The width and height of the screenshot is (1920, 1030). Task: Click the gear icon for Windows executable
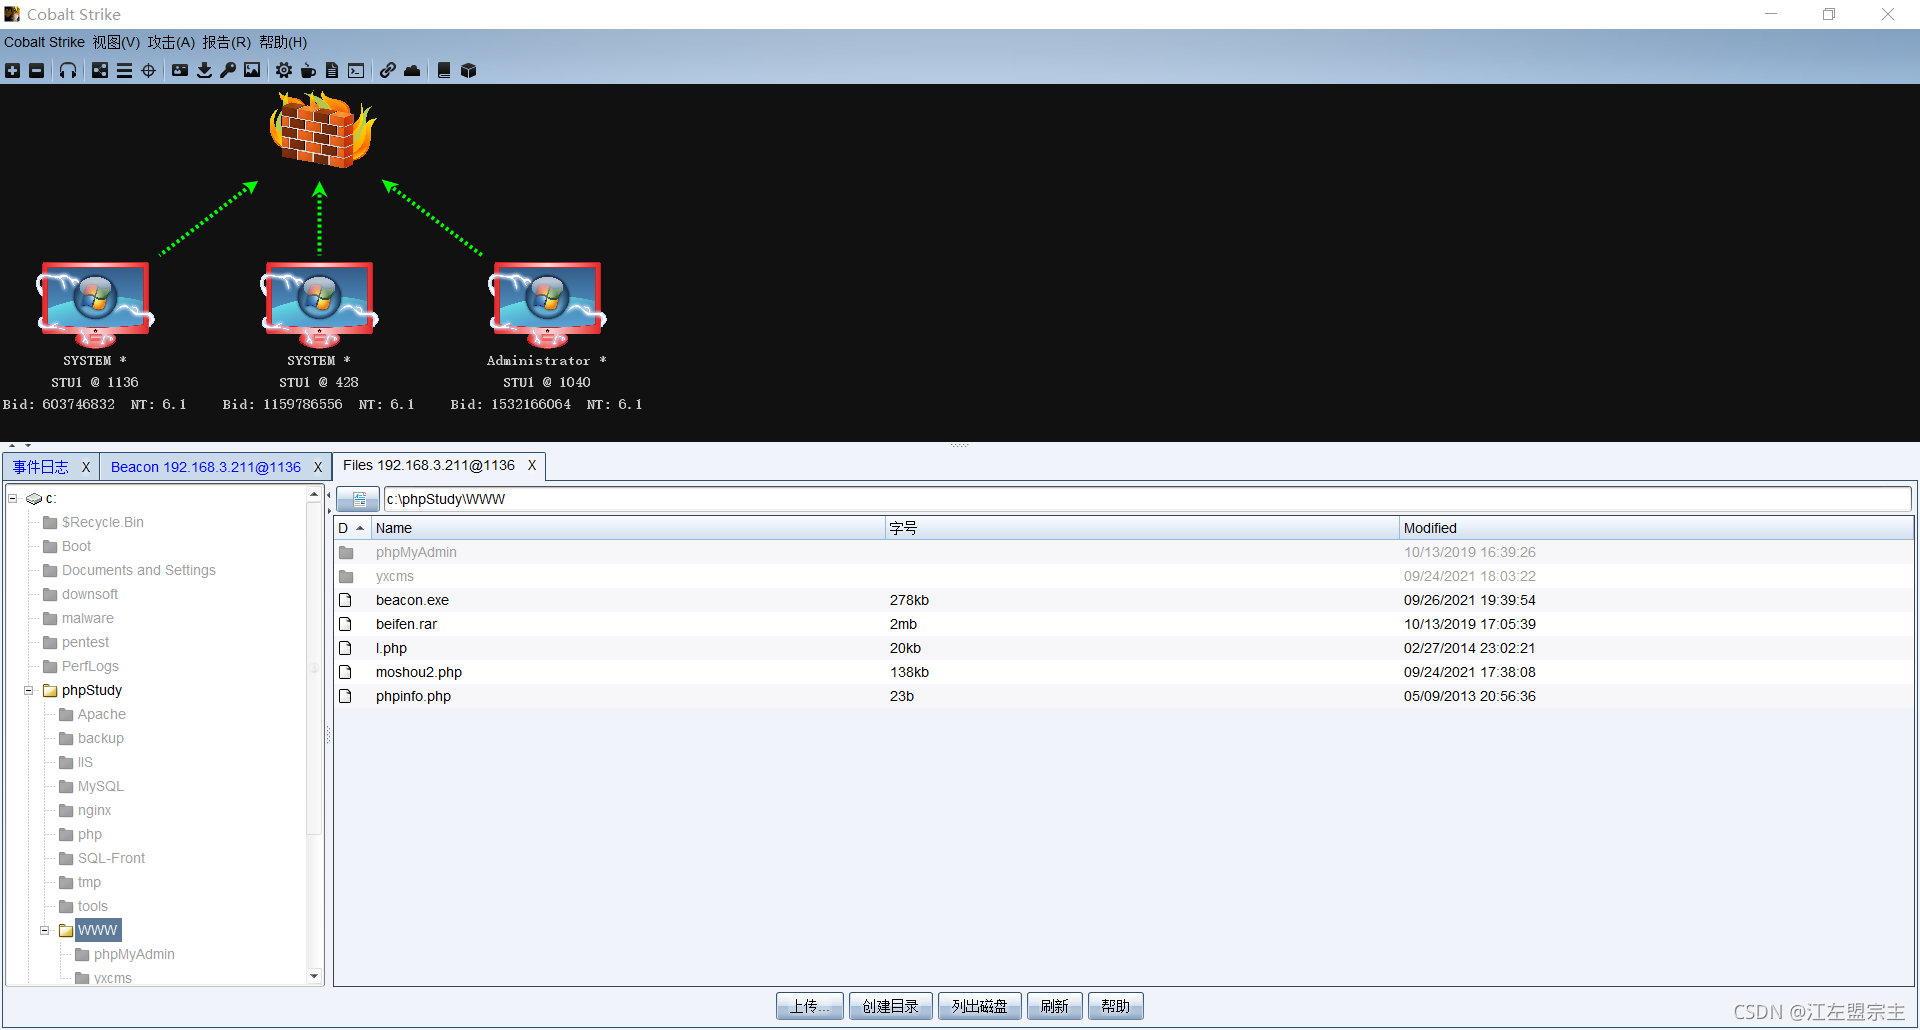[284, 70]
